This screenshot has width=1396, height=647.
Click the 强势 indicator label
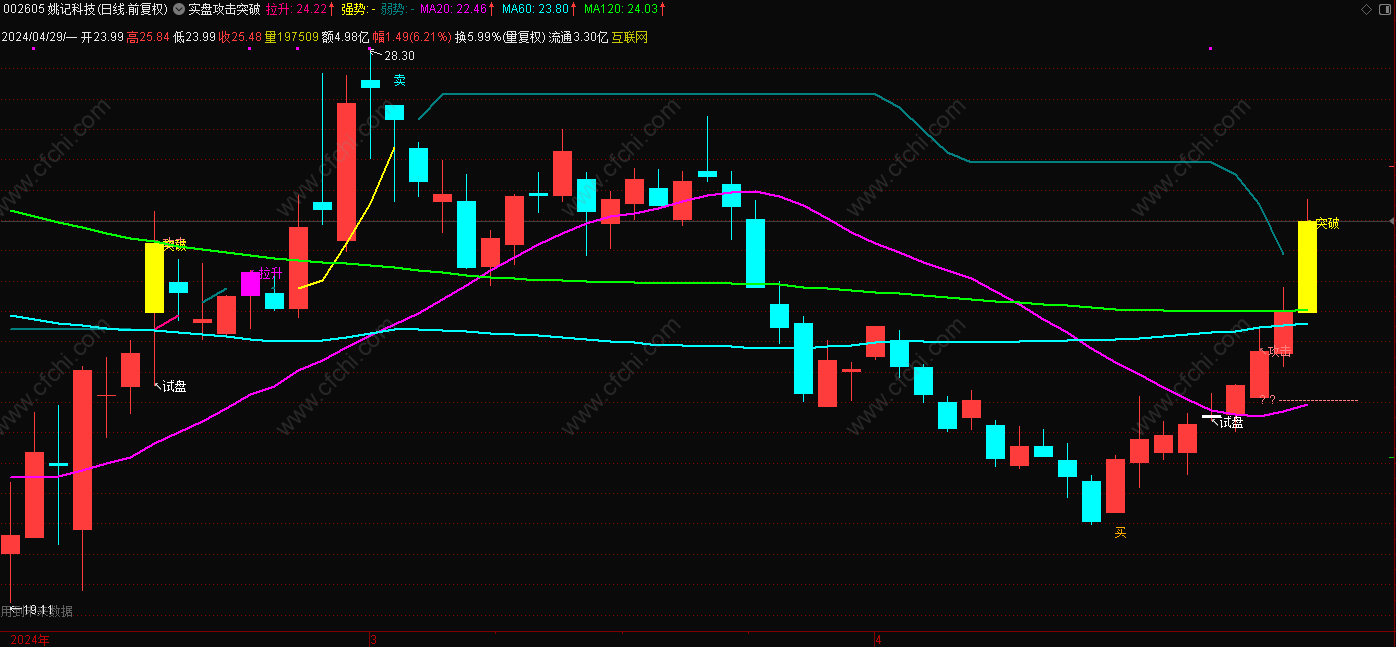pyautogui.click(x=357, y=9)
